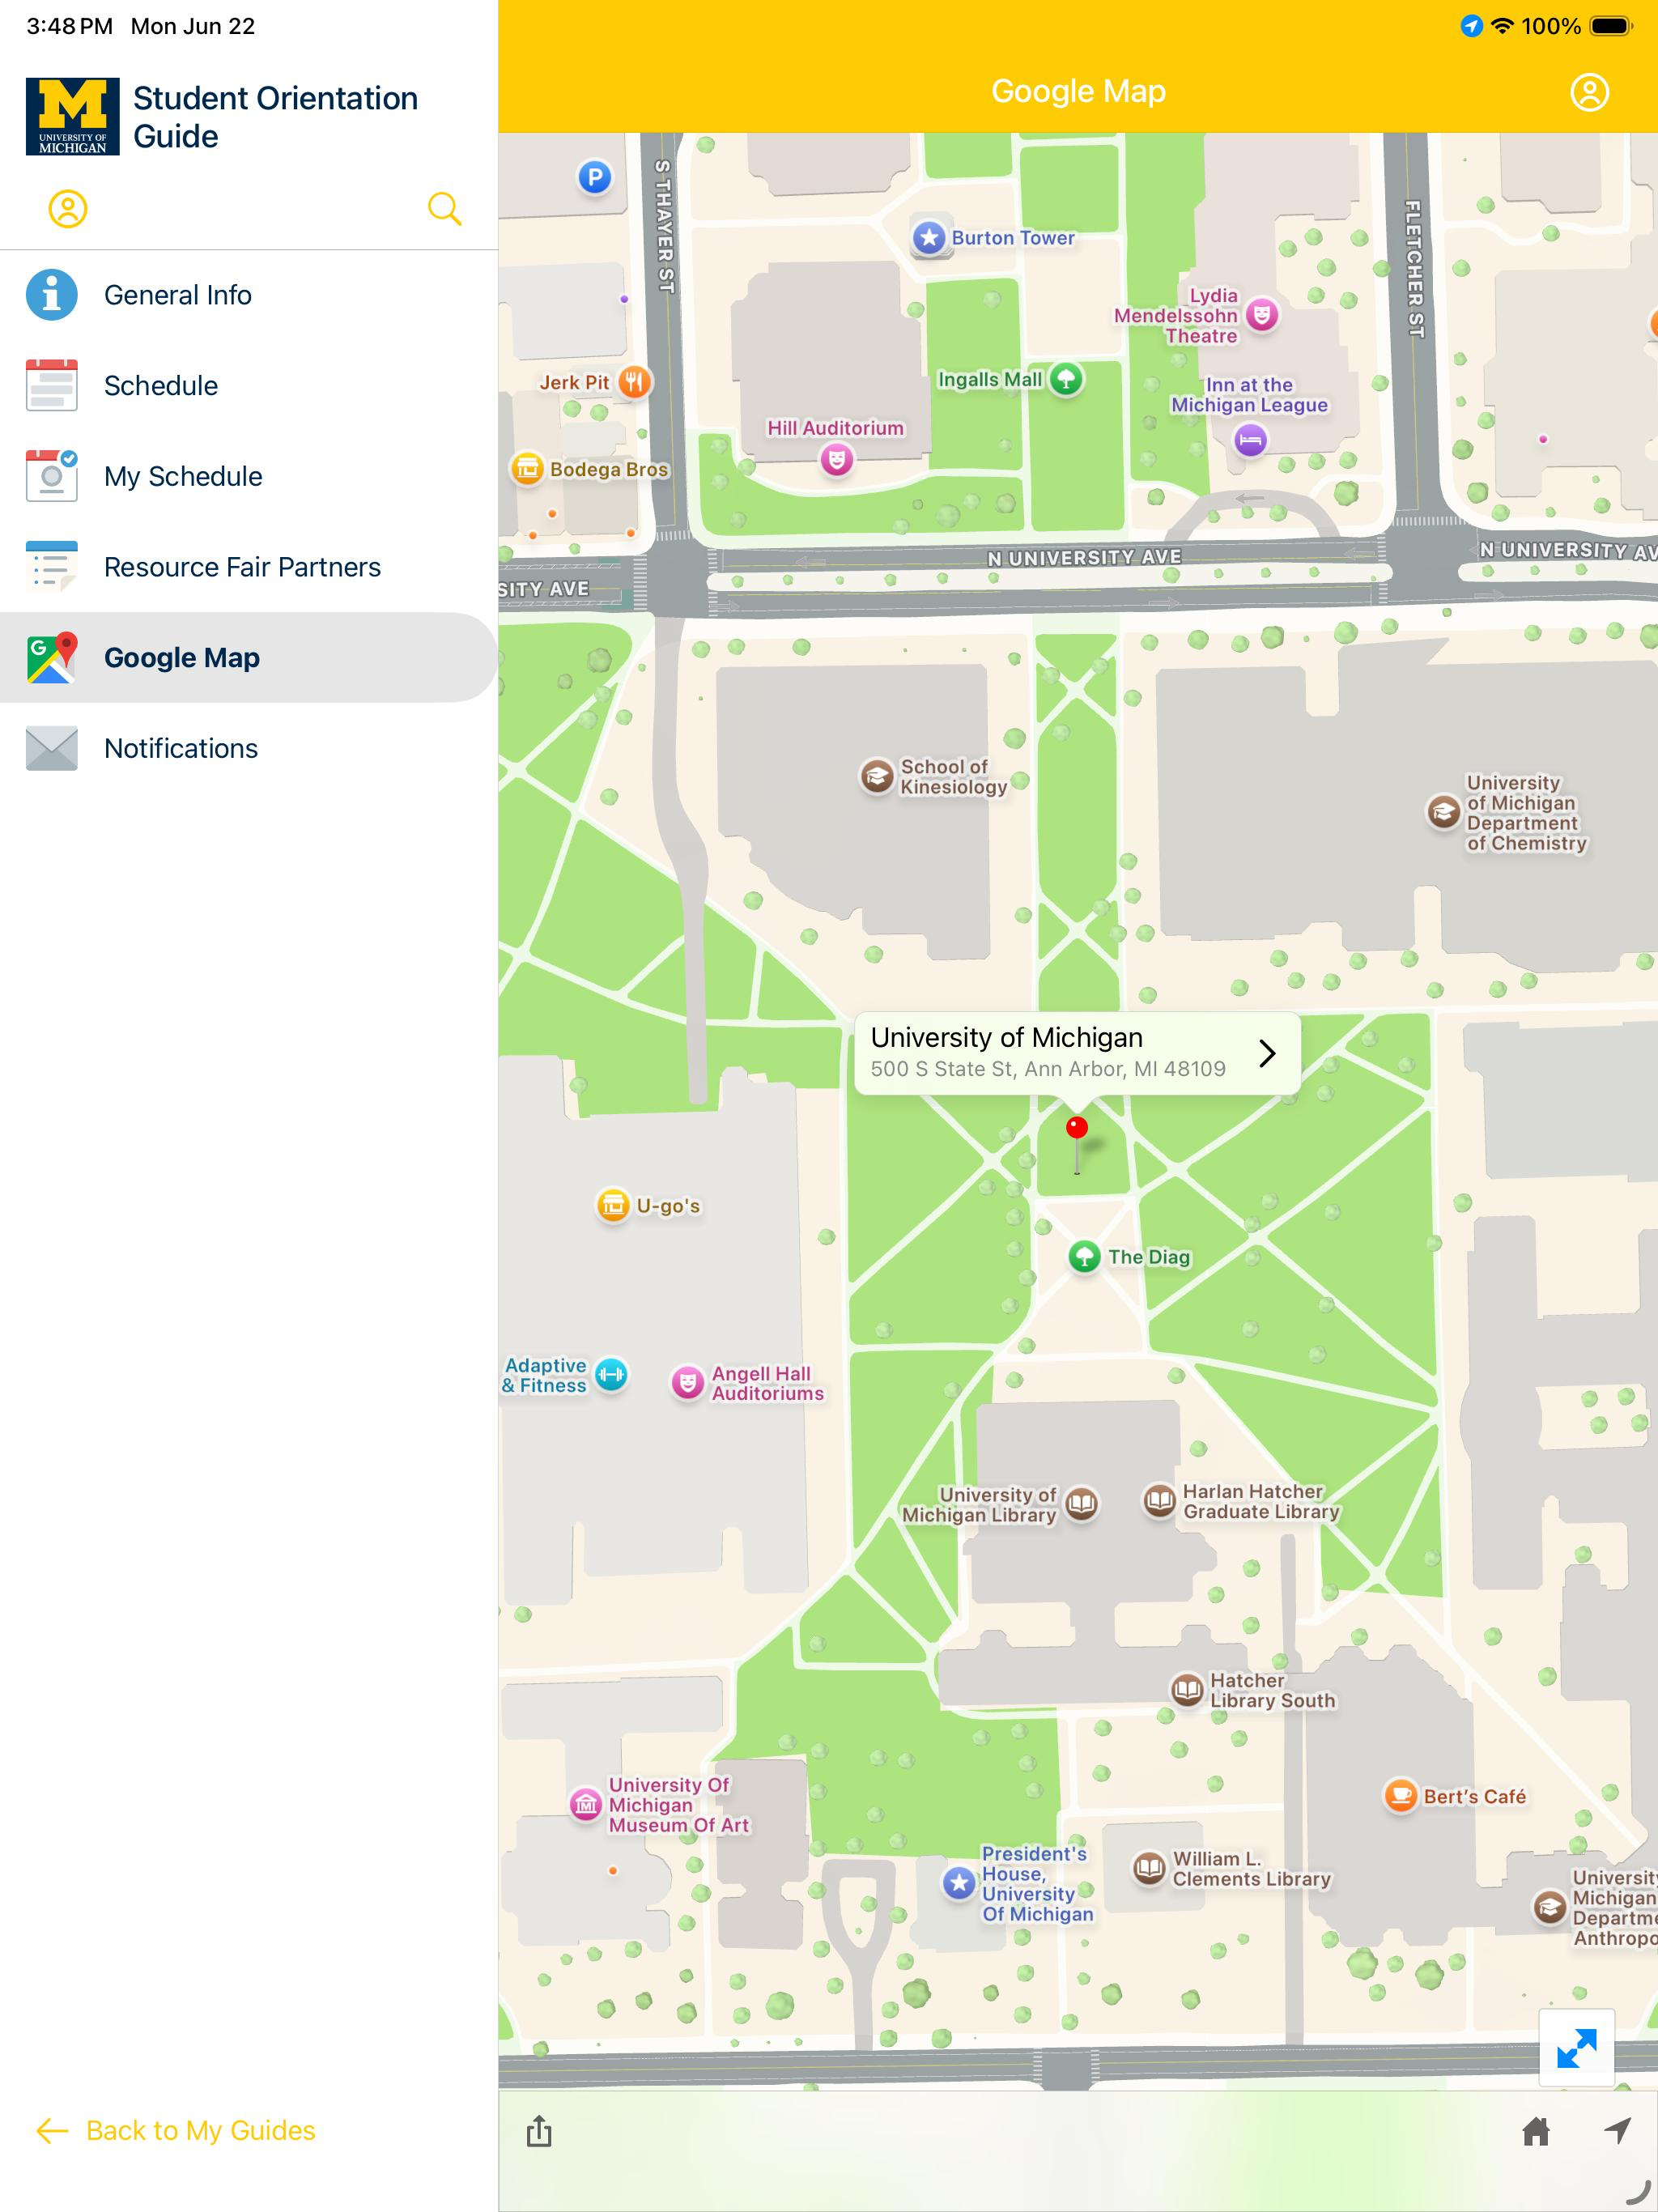1658x2212 pixels.
Task: Select the parking P marker
Action: click(x=595, y=178)
